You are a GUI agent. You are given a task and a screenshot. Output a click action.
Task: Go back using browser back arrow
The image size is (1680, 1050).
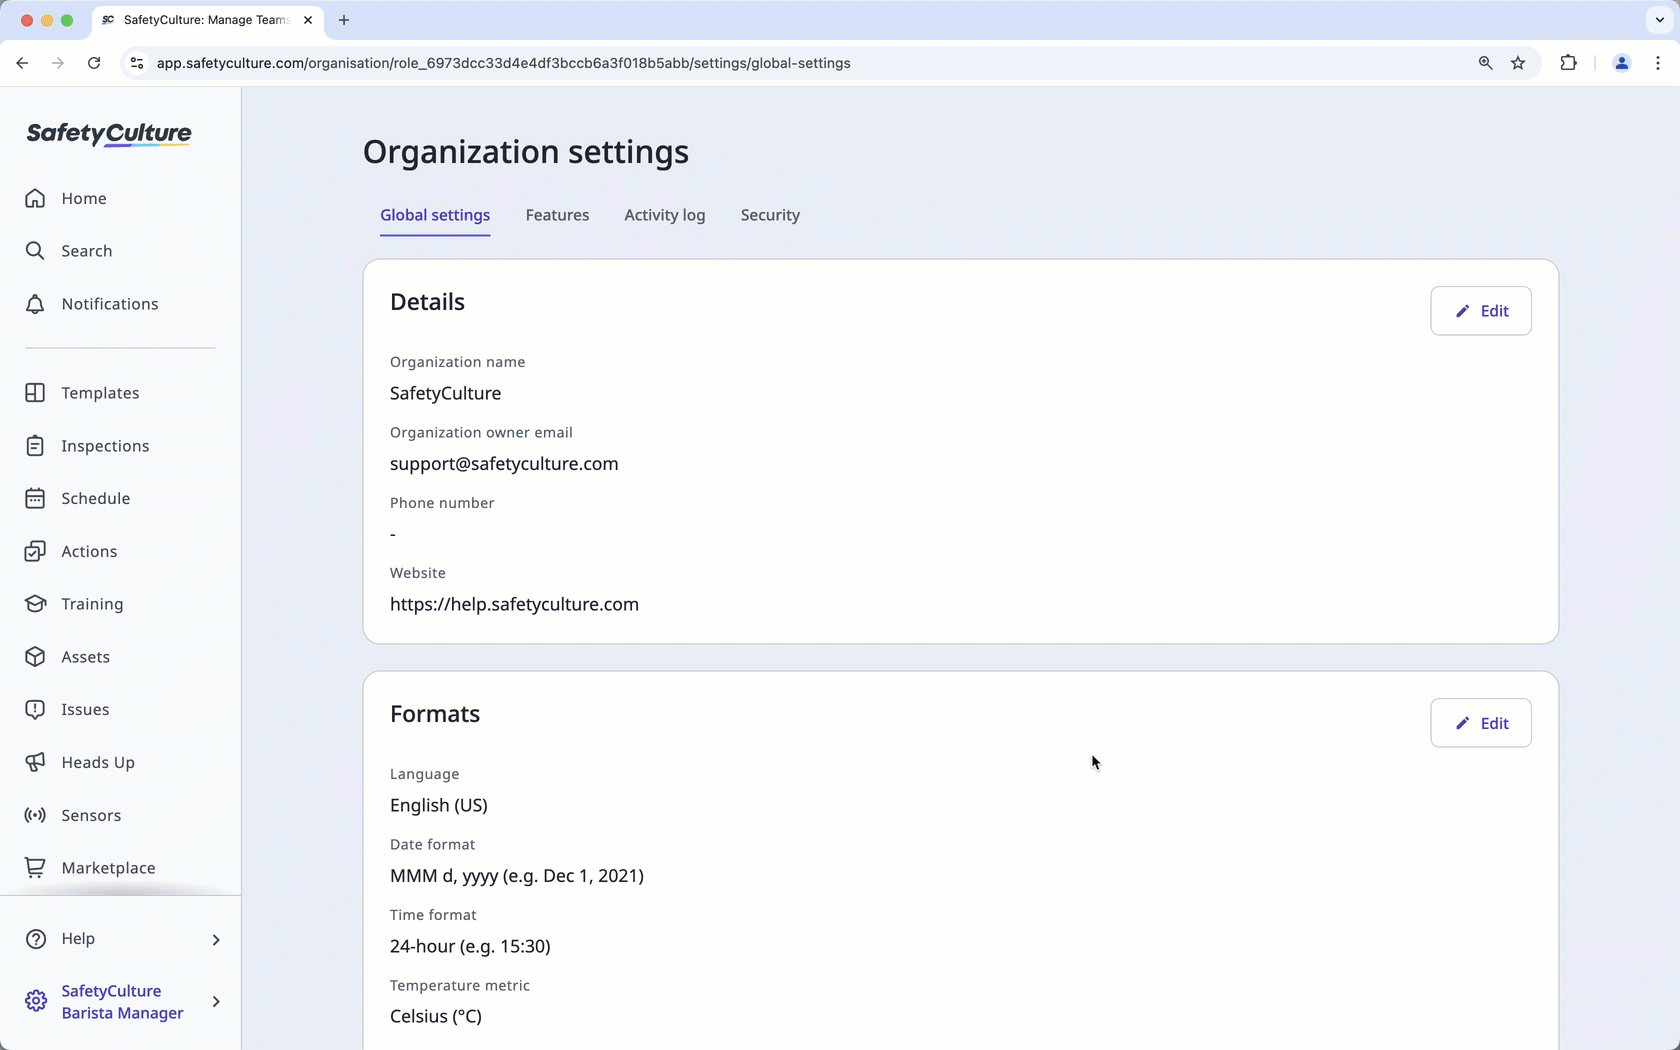tap(22, 63)
